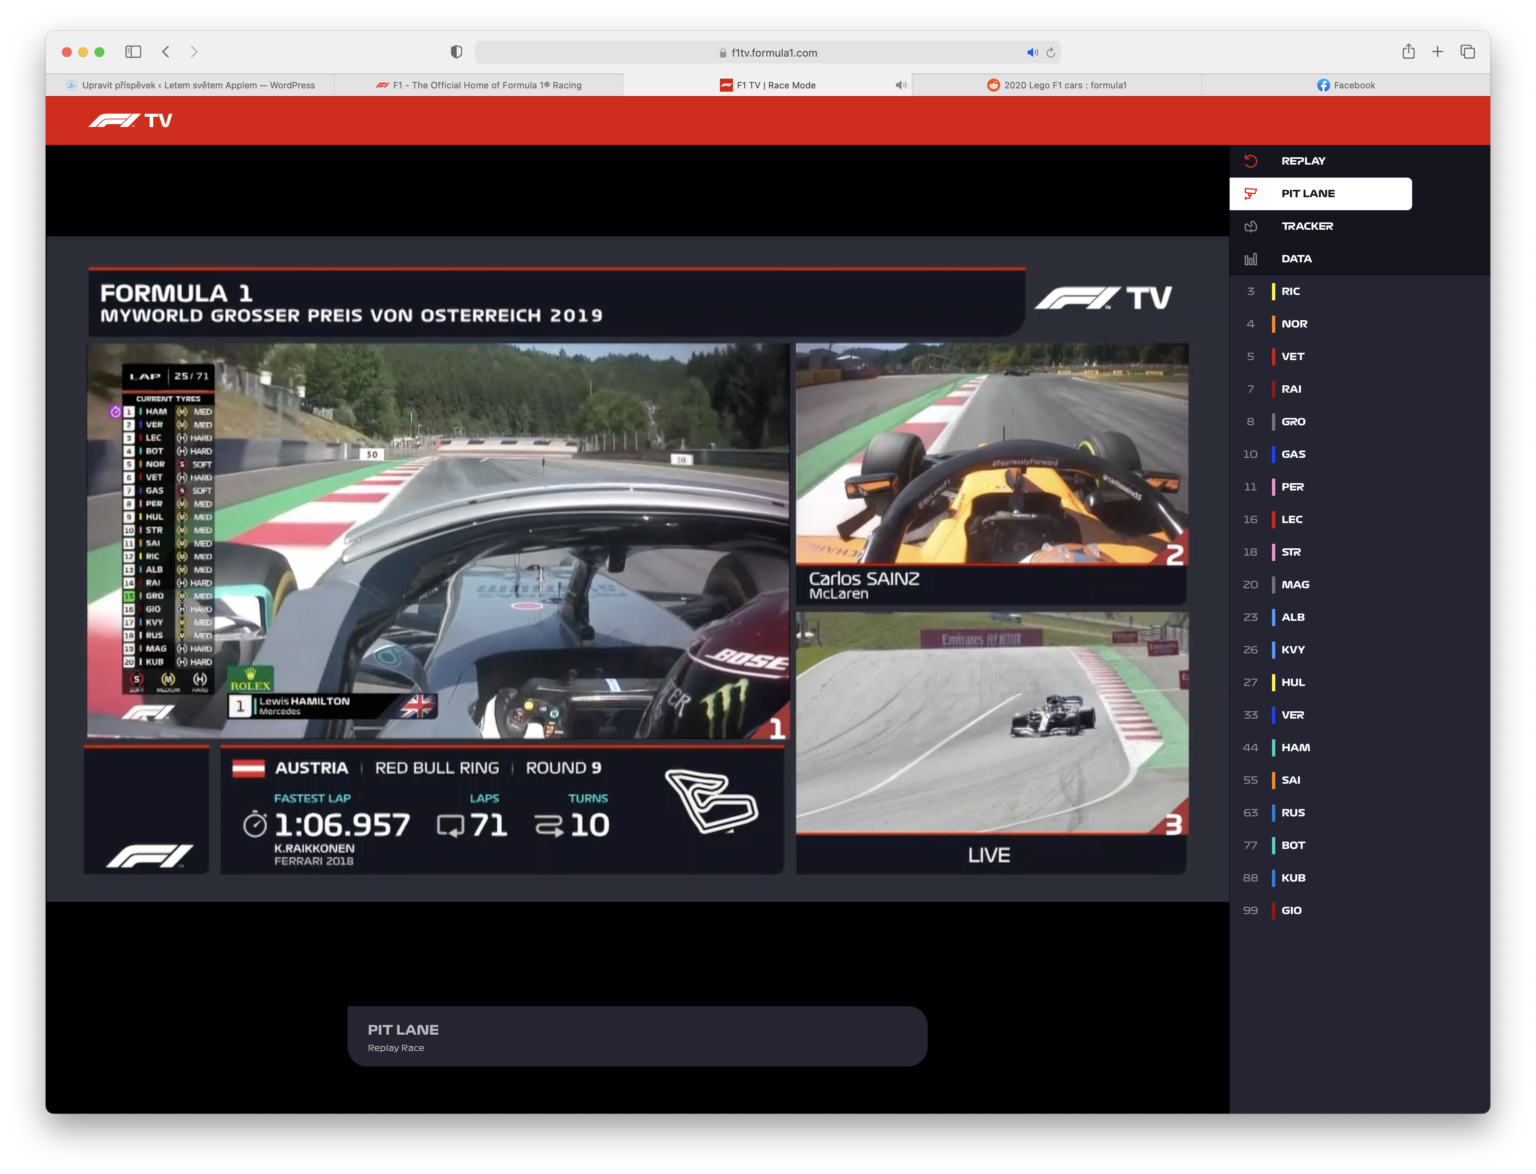Open driver RUS onboard camera

(1320, 813)
